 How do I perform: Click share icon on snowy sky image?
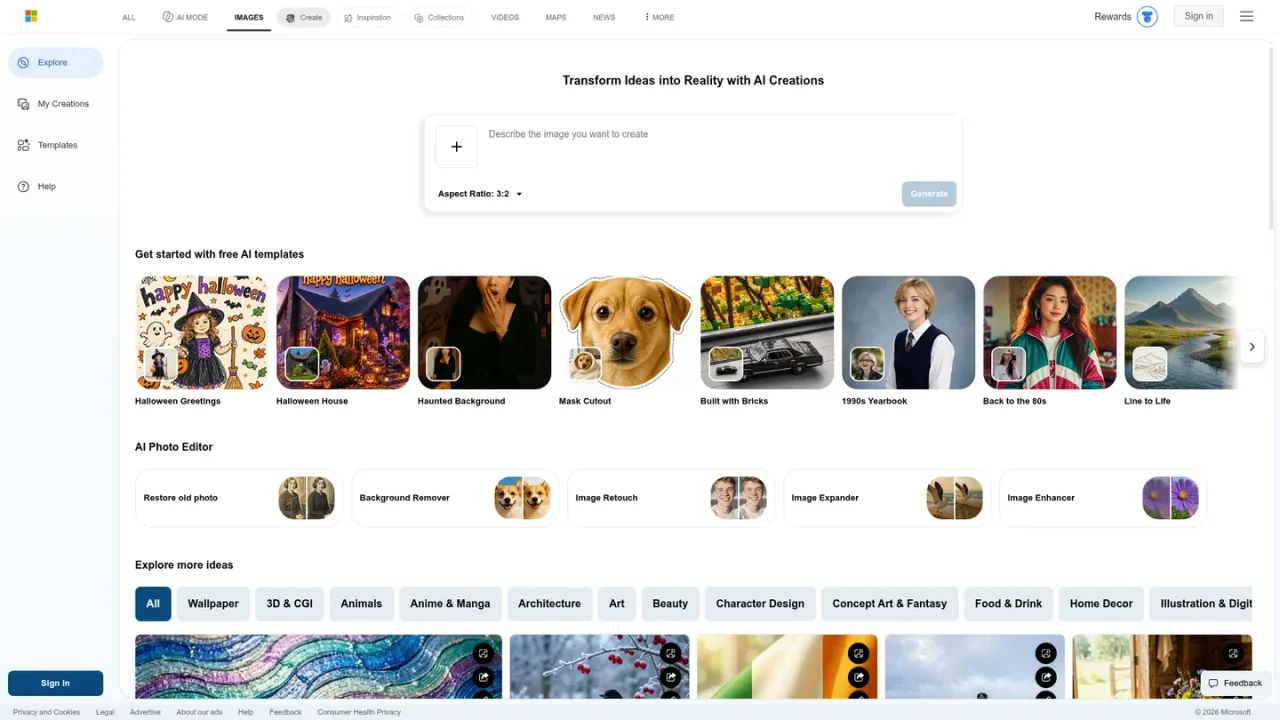coord(1045,678)
